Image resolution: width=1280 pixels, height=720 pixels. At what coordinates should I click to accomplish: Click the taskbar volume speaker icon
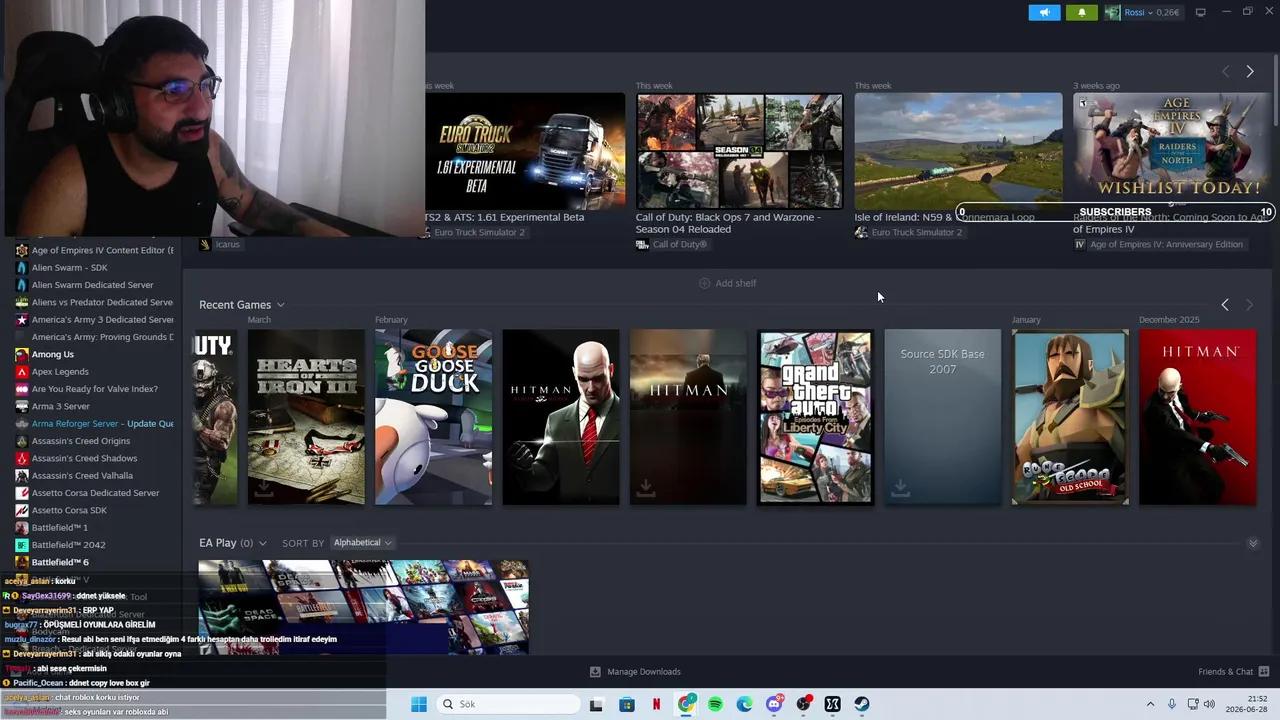click(x=1209, y=704)
